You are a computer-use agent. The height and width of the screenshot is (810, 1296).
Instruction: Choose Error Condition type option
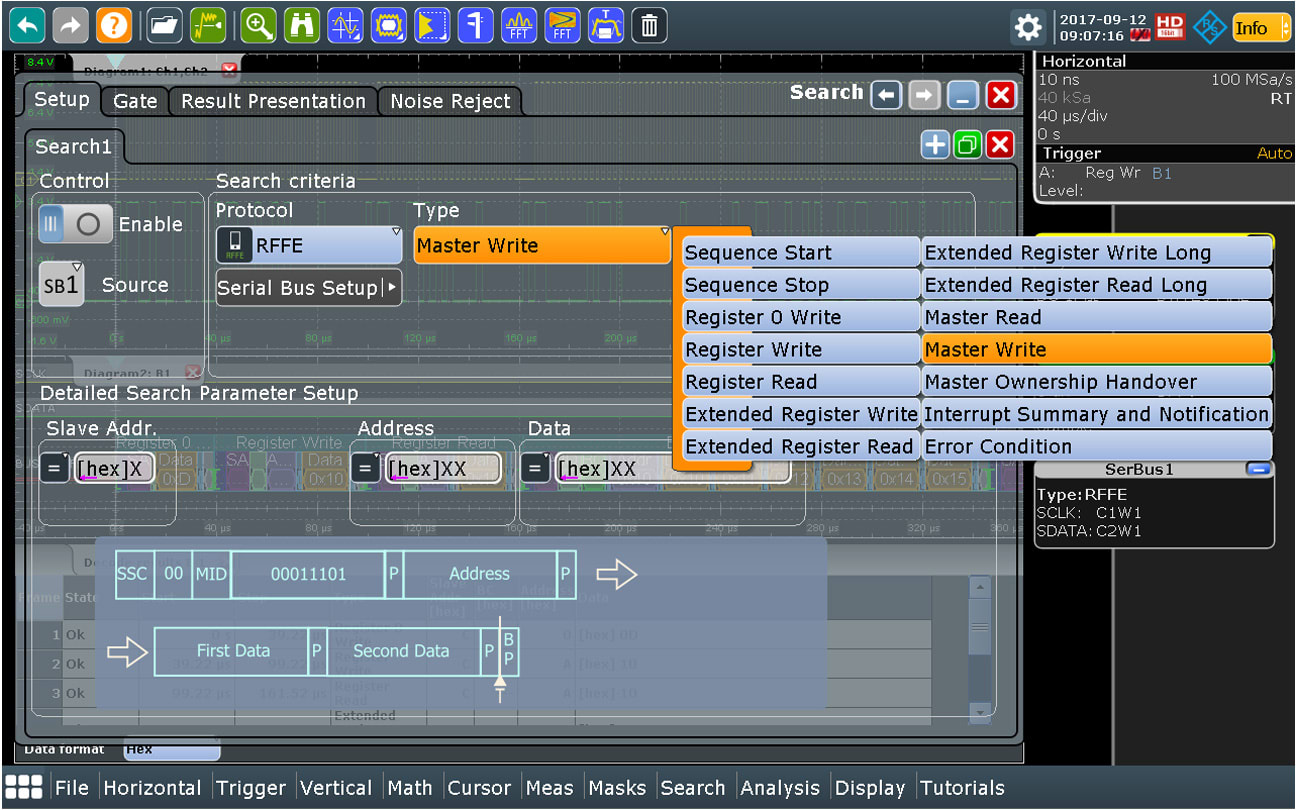click(x=1097, y=446)
